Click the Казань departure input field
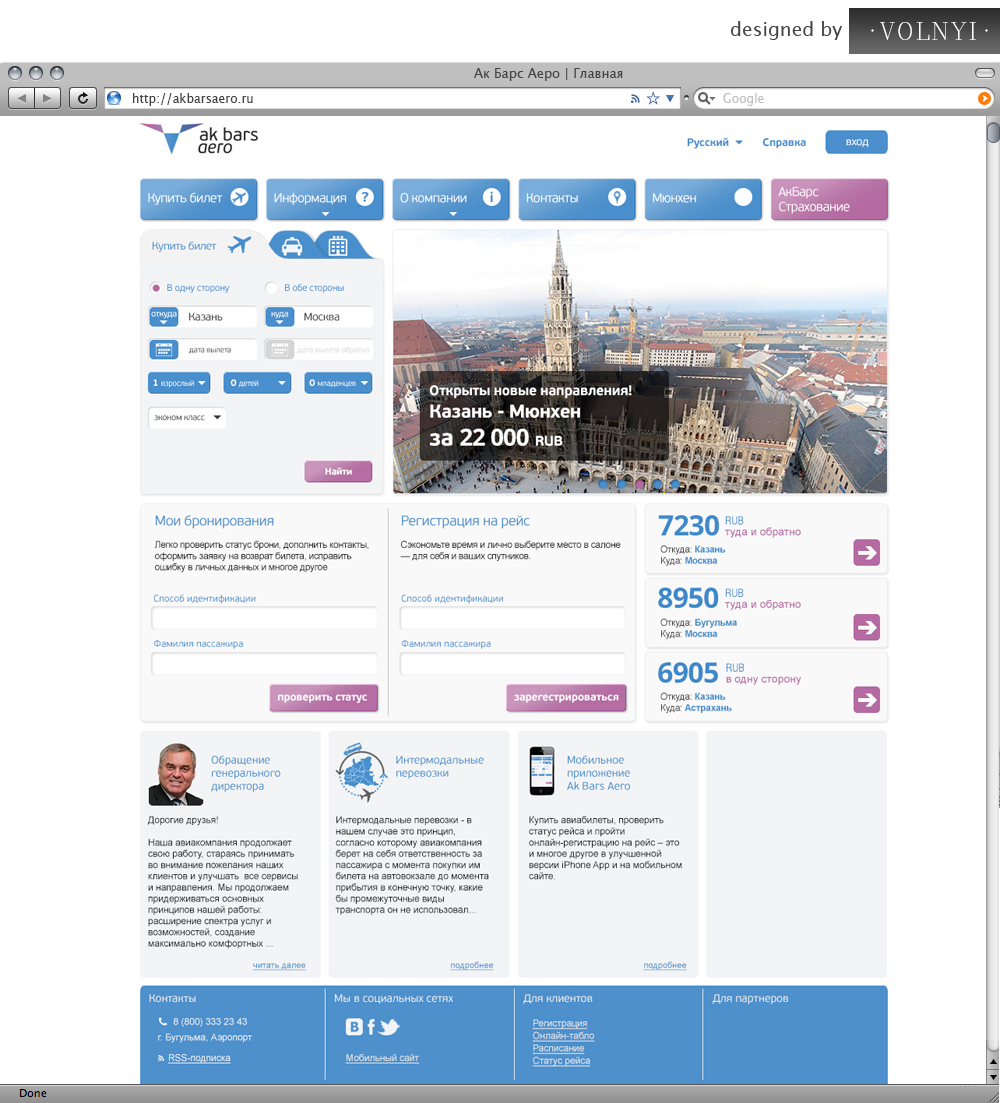The image size is (1000, 1103). pyautogui.click(x=218, y=317)
